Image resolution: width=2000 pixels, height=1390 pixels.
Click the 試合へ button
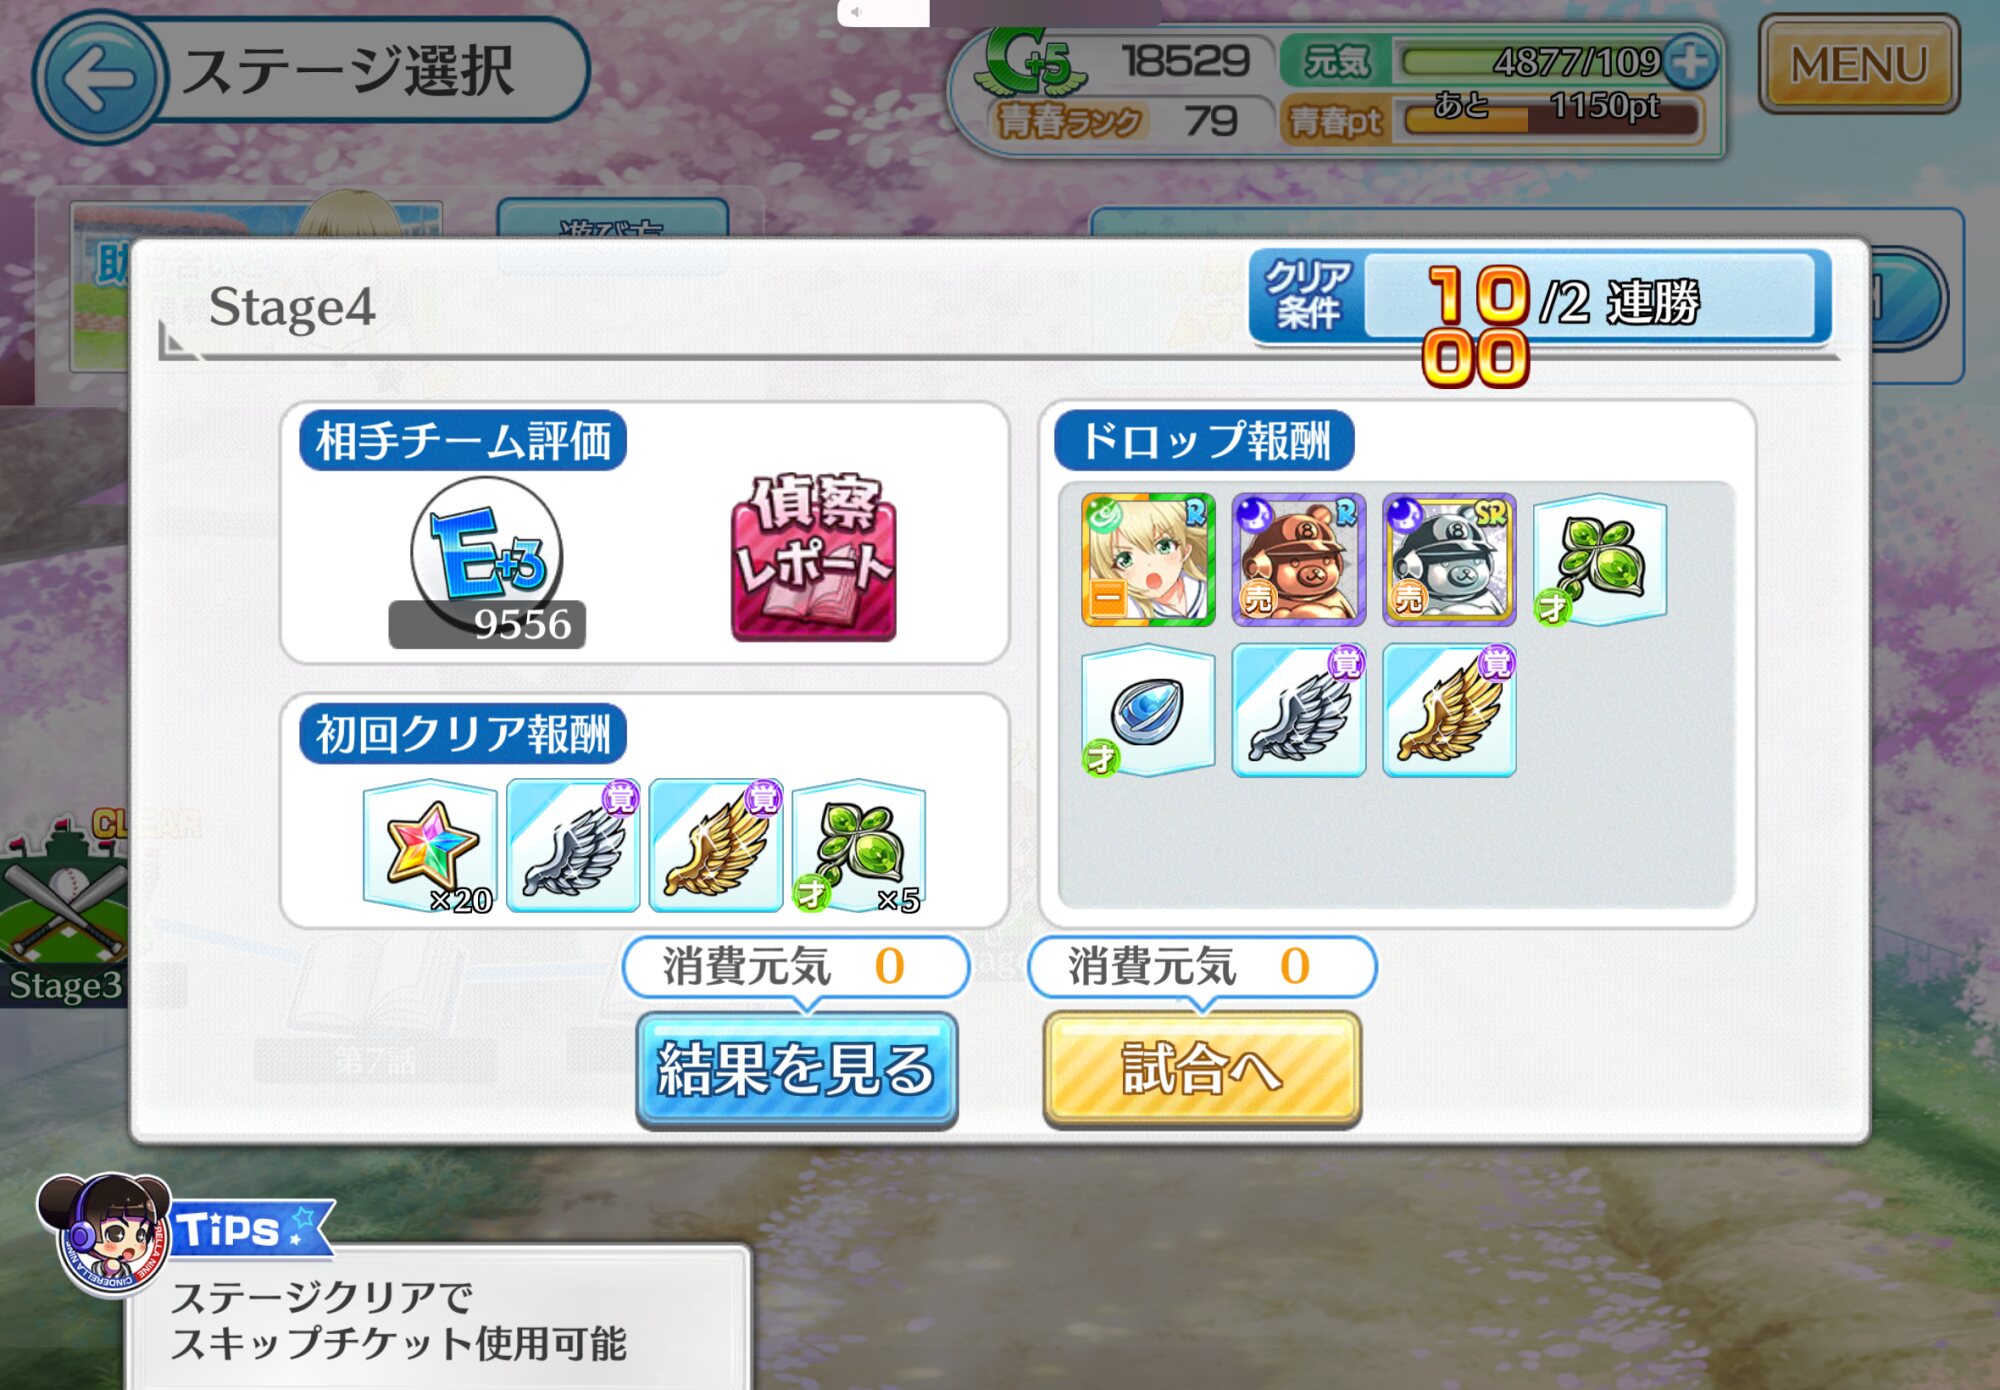pyautogui.click(x=1202, y=1070)
